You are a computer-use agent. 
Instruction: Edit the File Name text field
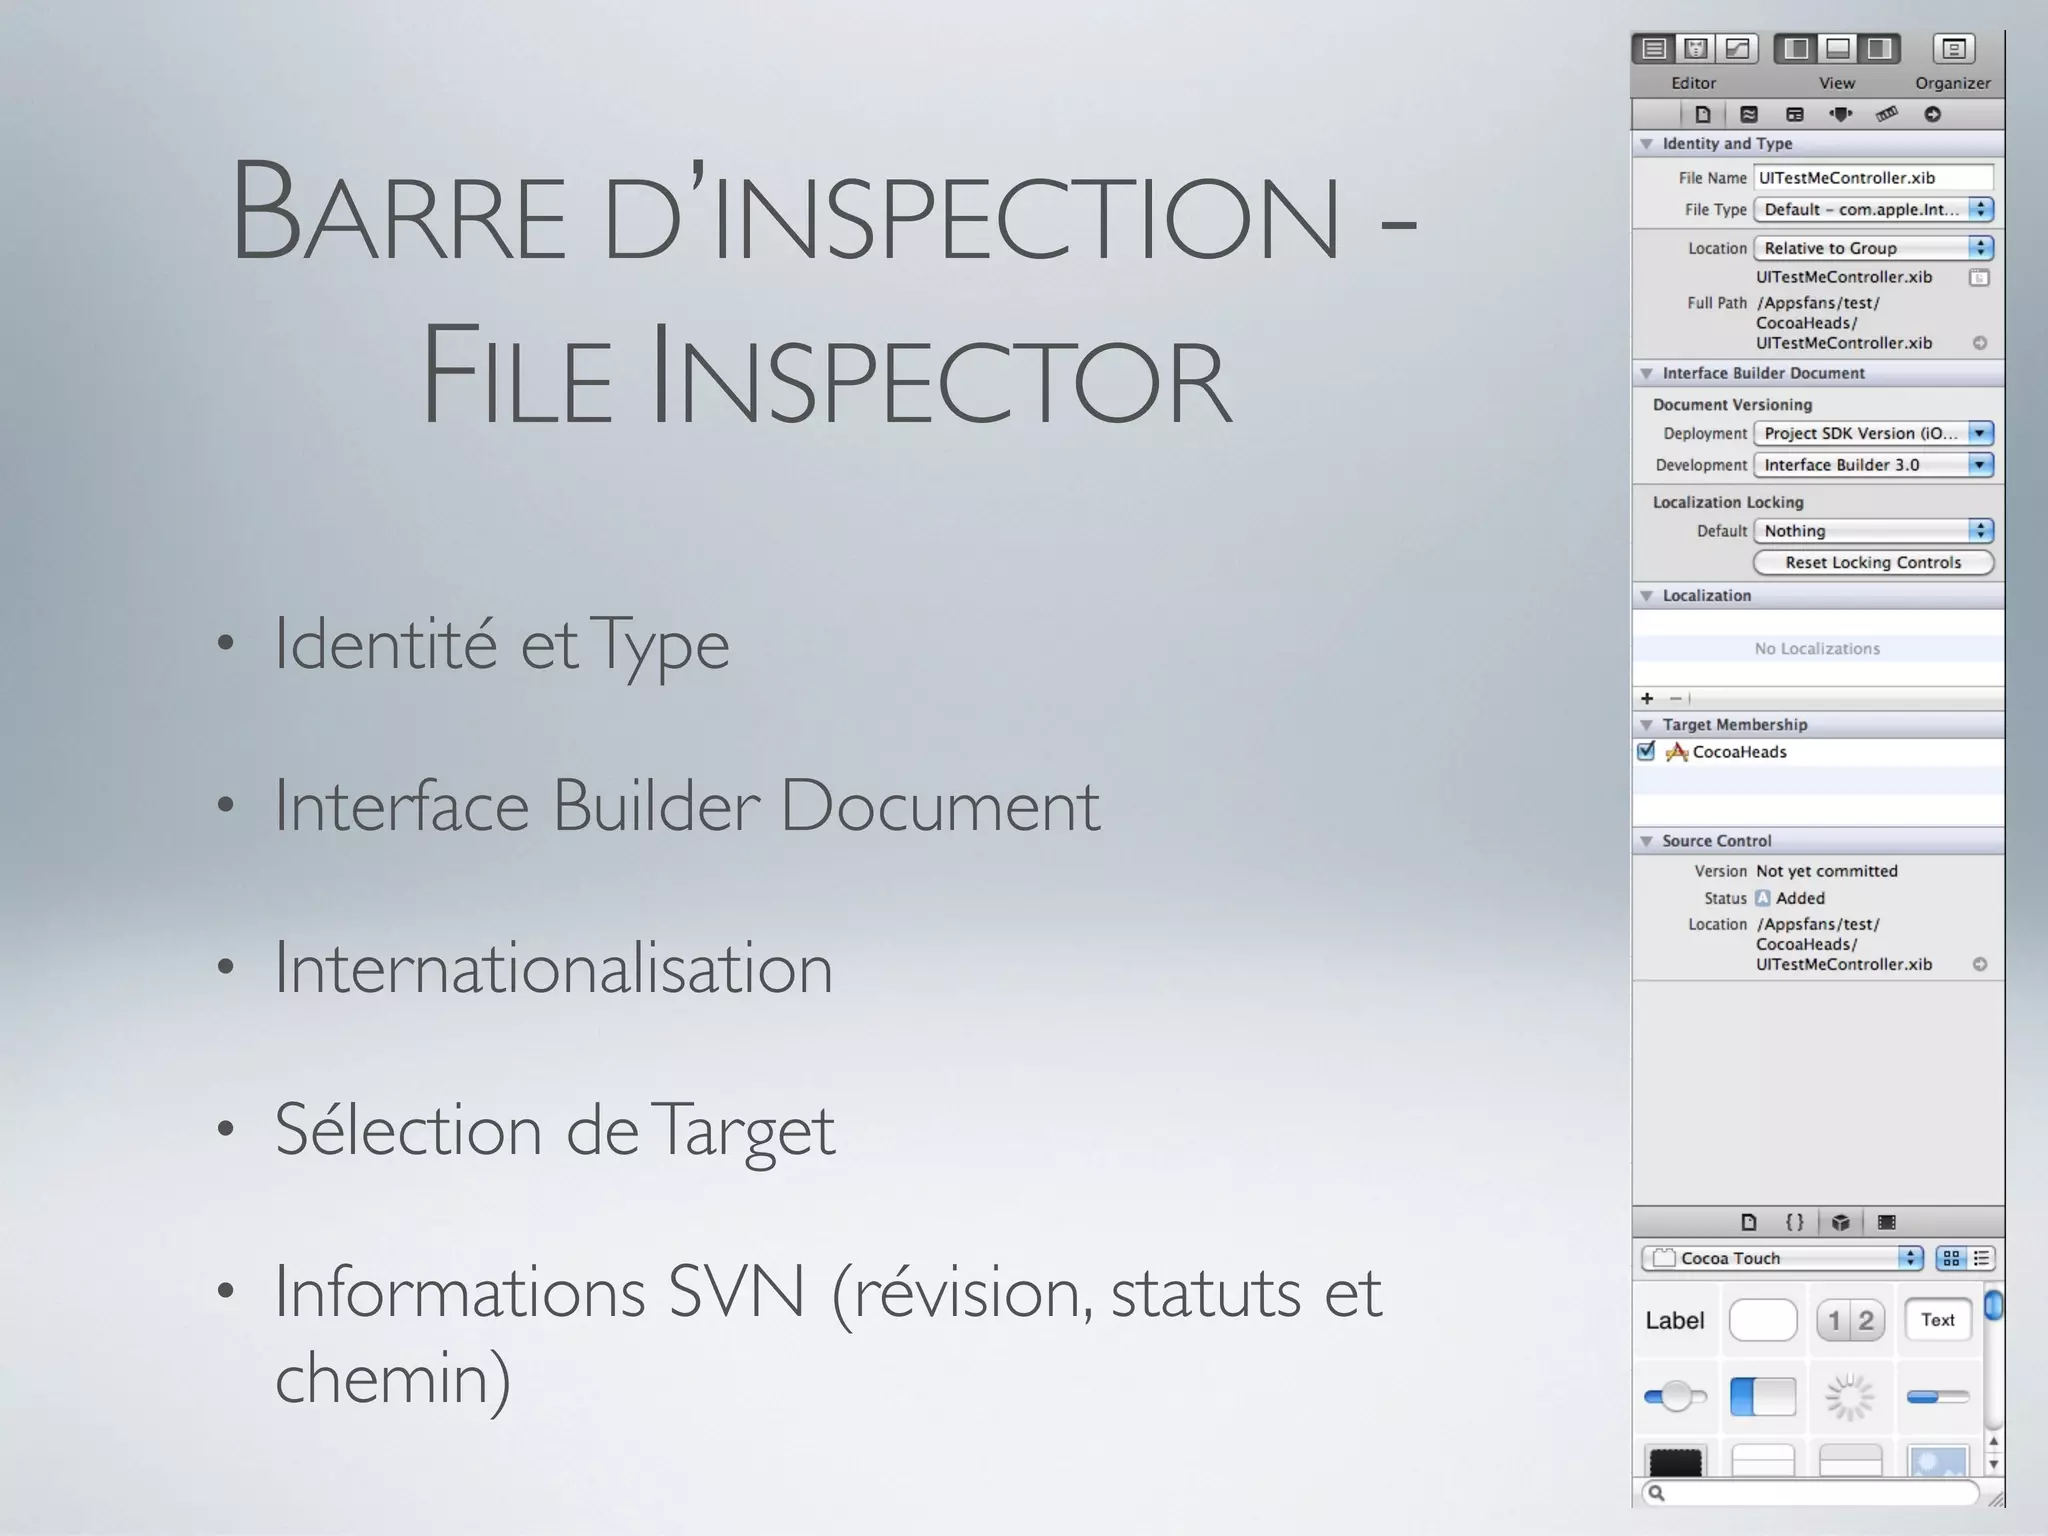point(1873,177)
